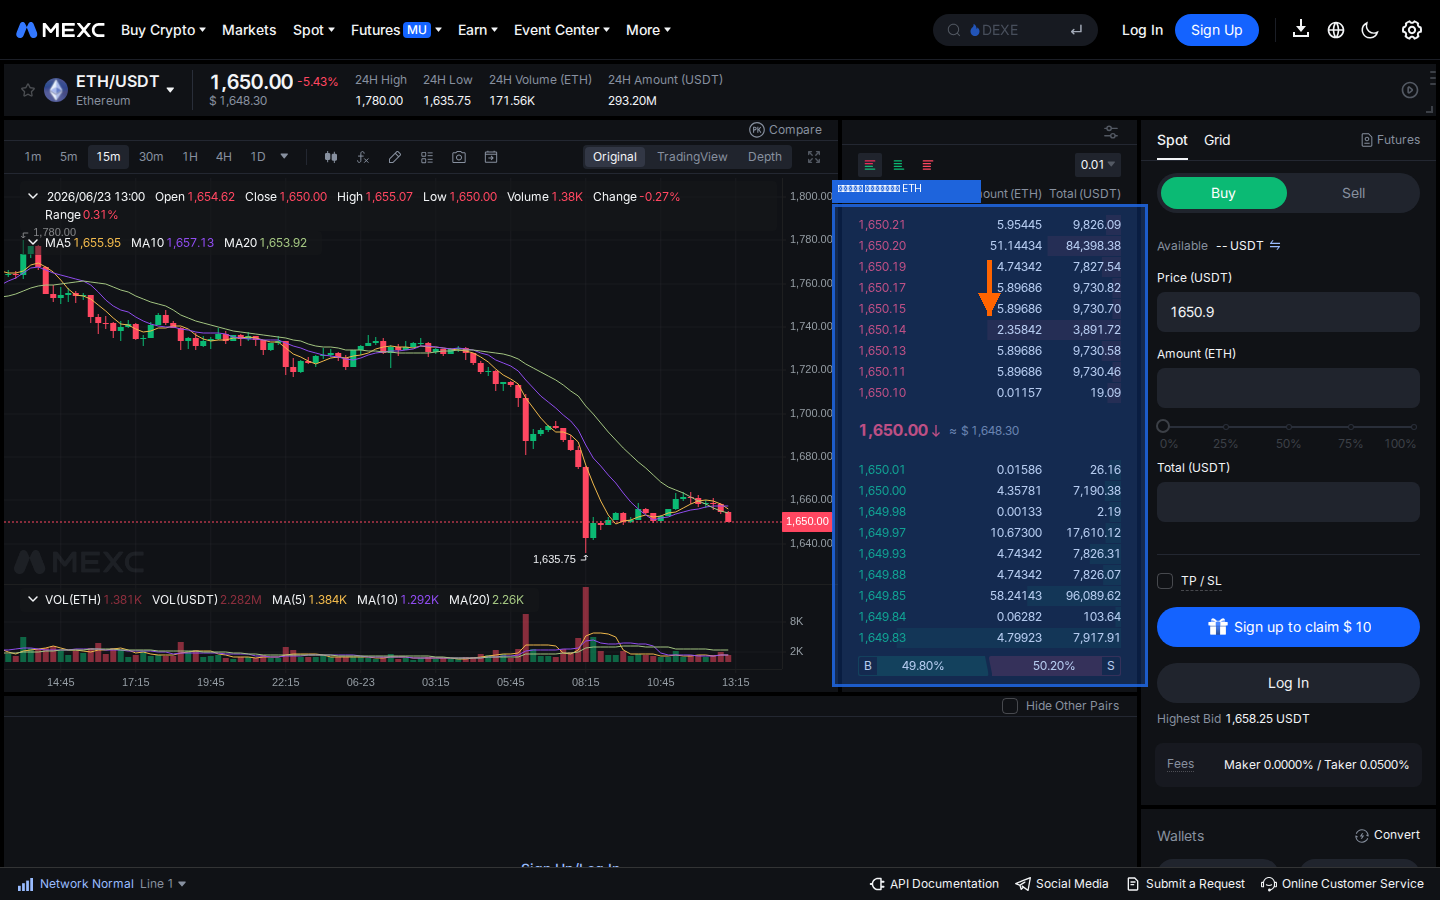Click the search magnifier icon
This screenshot has width=1440, height=900.
(x=954, y=30)
